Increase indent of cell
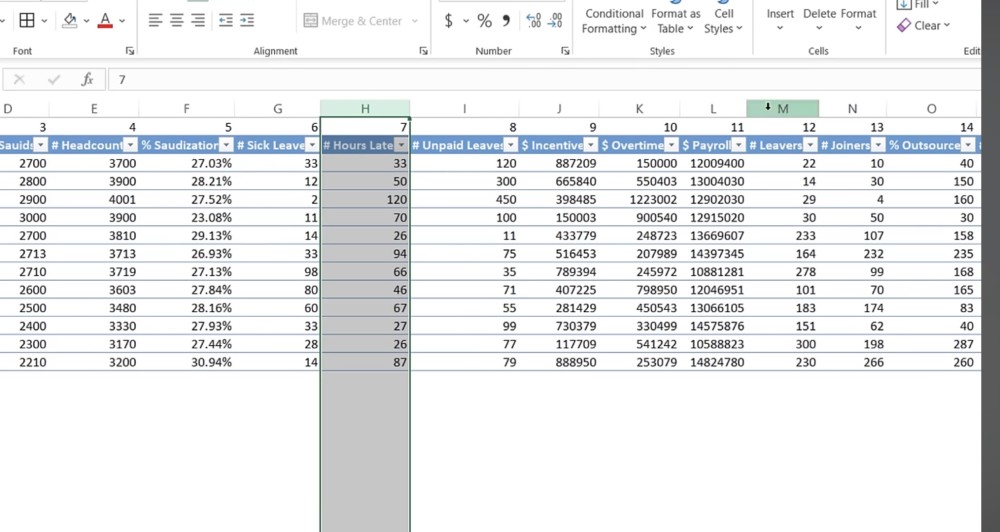This screenshot has width=1000, height=532. [x=247, y=21]
